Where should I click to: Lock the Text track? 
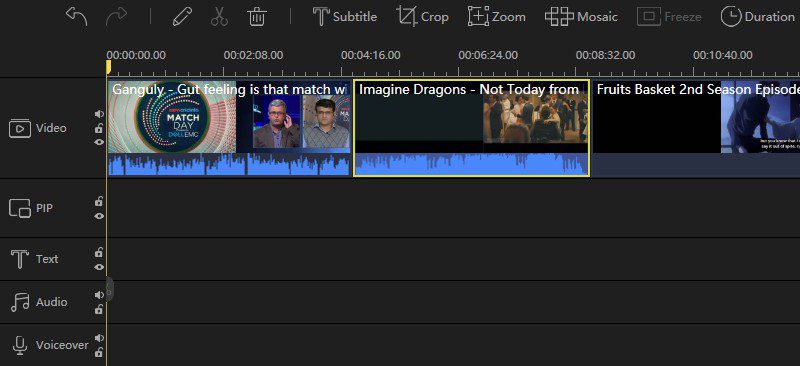tap(99, 252)
